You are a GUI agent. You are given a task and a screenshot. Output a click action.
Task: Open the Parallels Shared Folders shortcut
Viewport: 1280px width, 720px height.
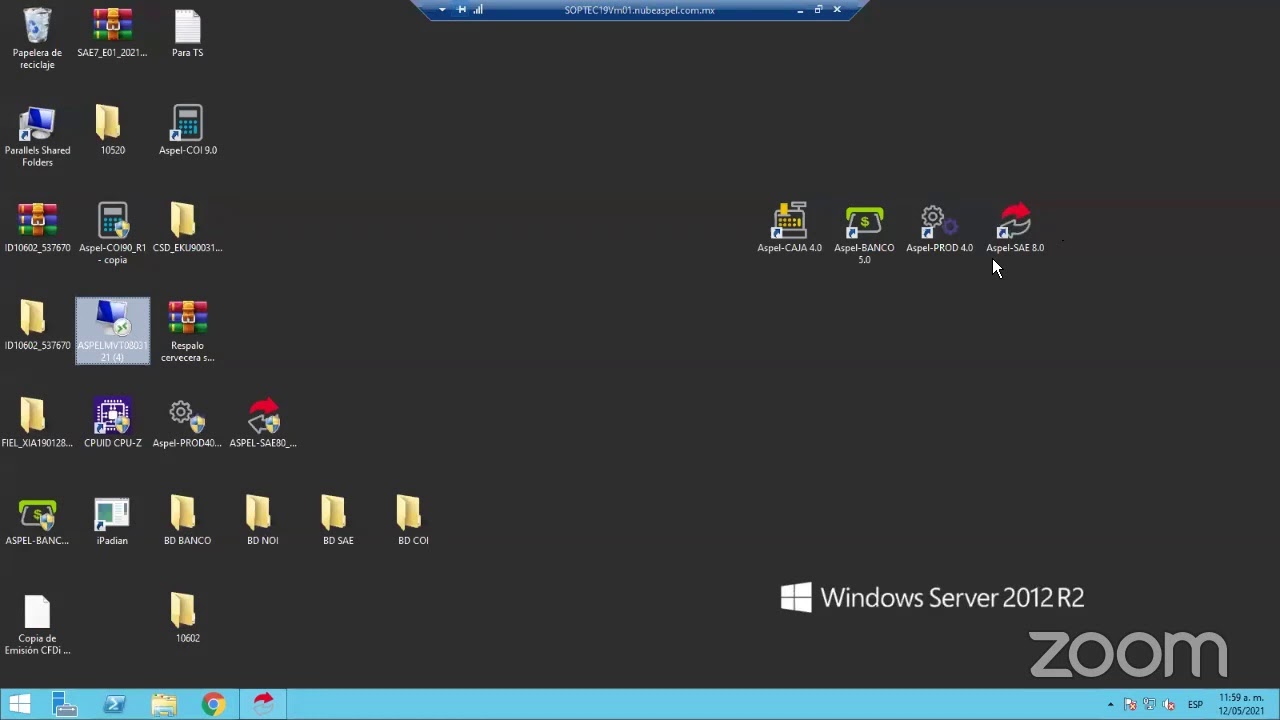37,136
